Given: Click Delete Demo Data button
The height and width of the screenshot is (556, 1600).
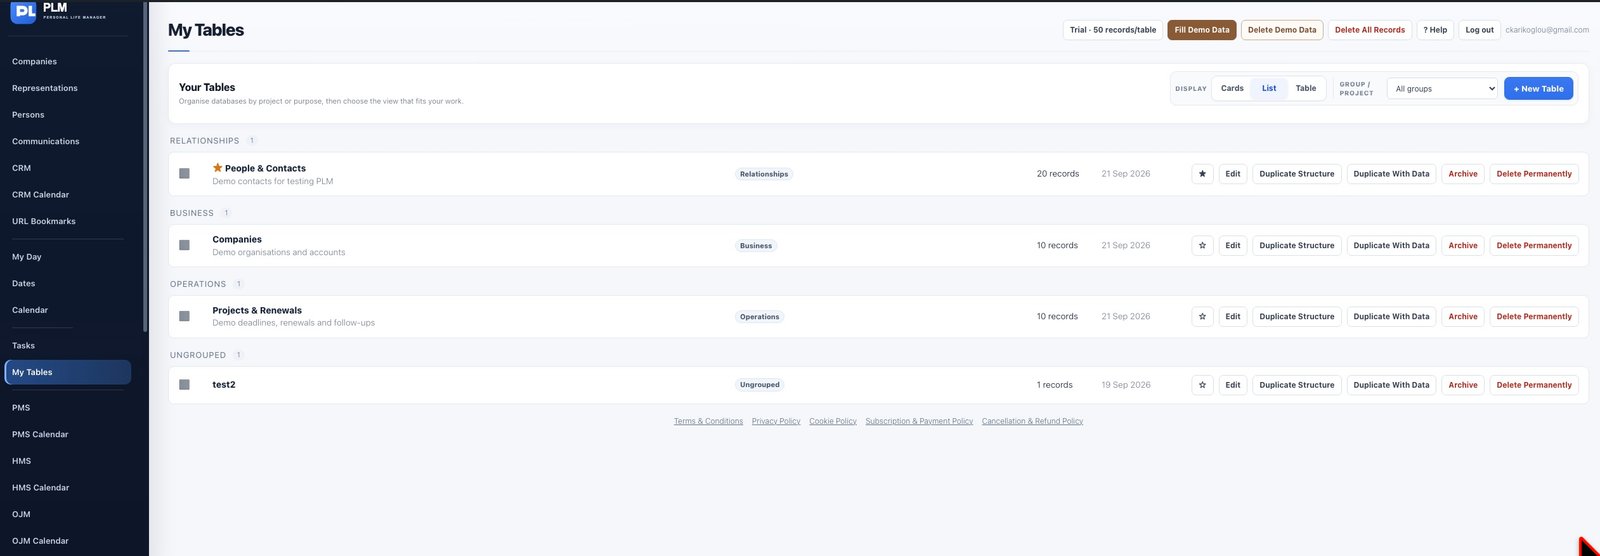Looking at the screenshot, I should (1282, 30).
